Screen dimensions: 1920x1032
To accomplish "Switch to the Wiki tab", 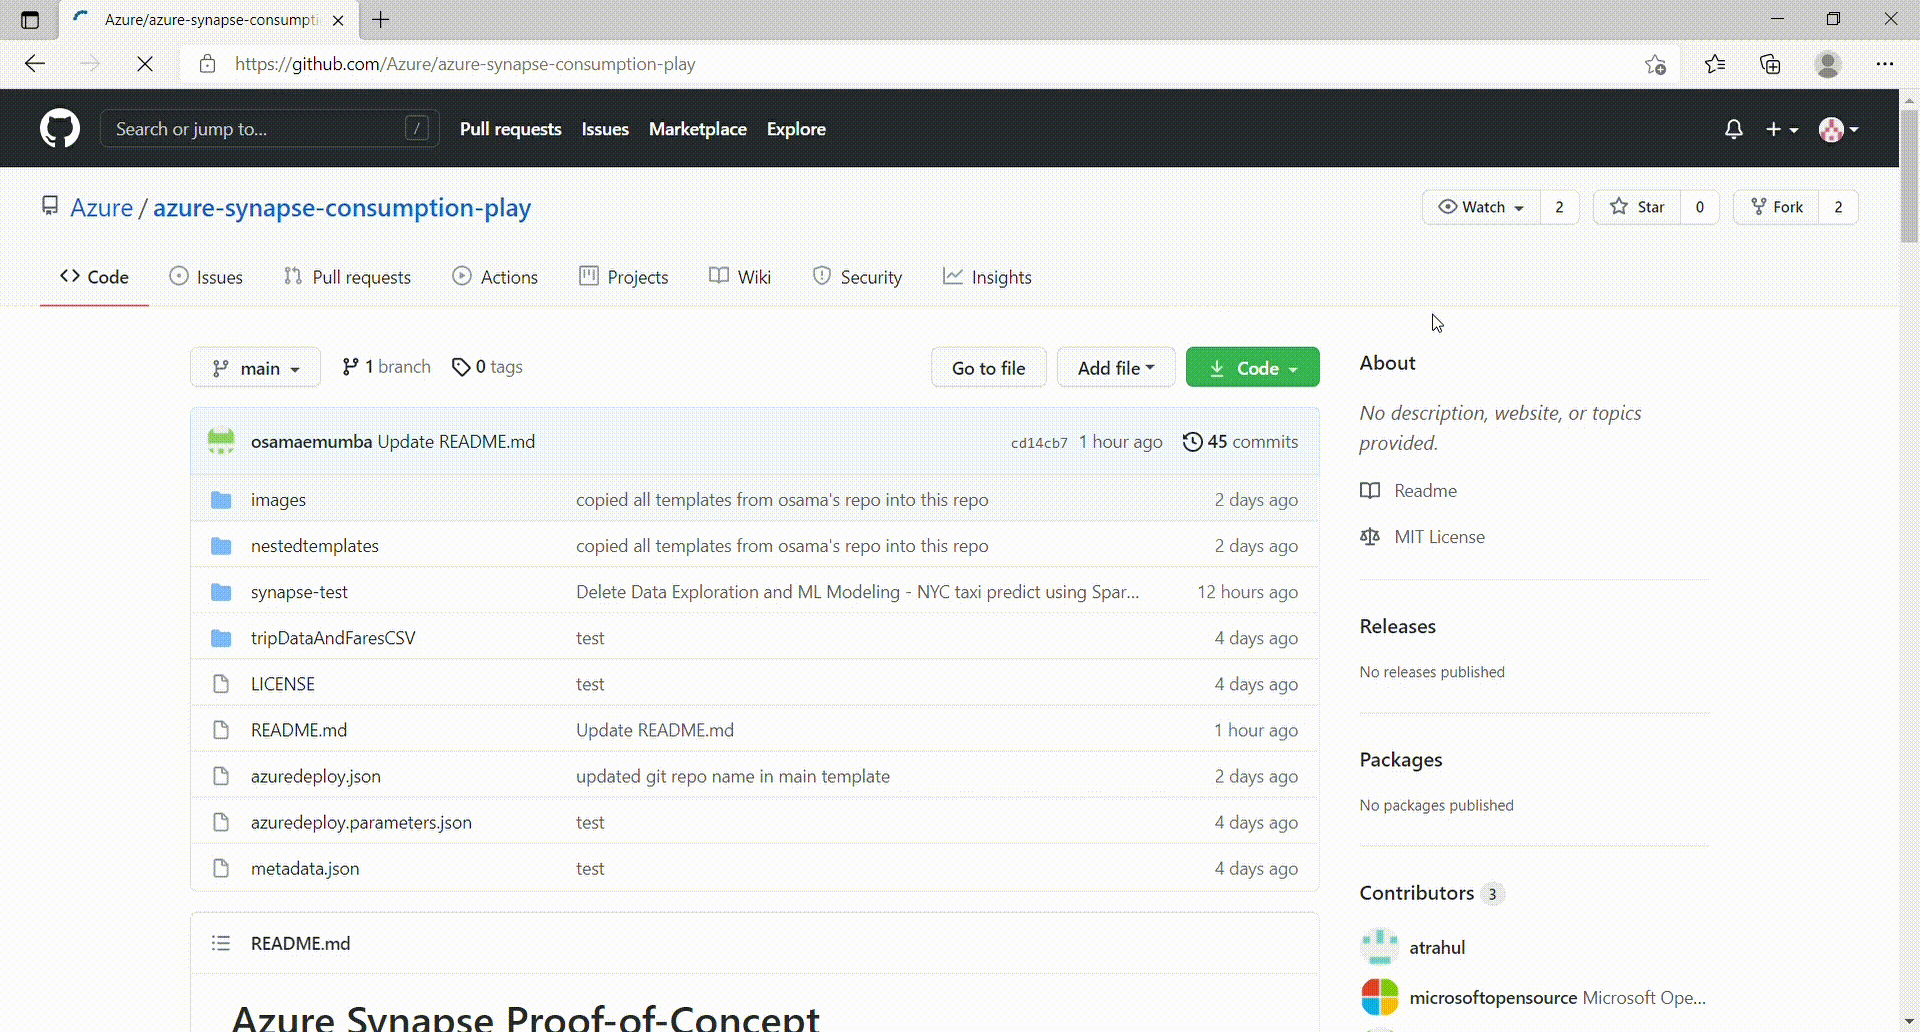I will coord(740,277).
